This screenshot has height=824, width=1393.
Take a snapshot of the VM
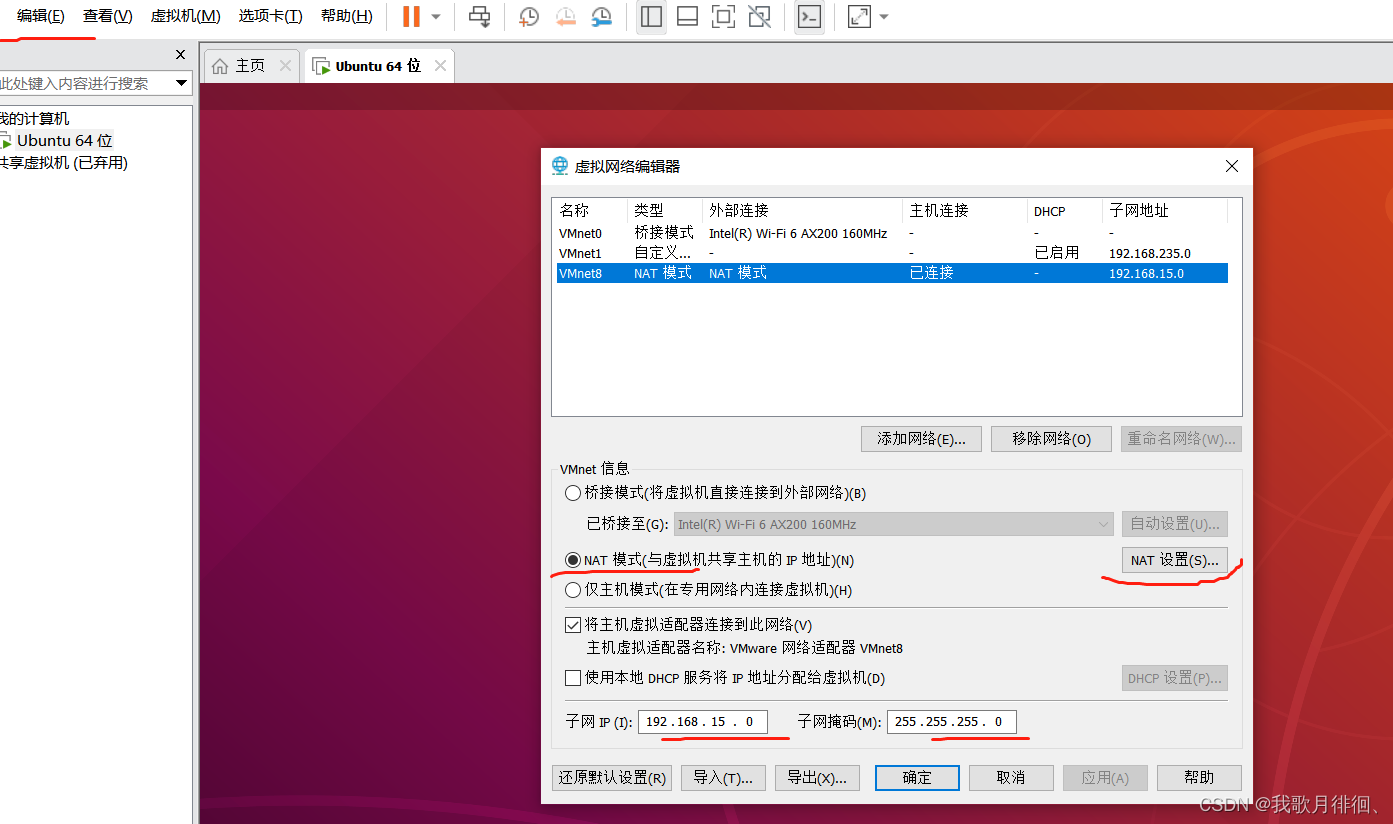pos(527,16)
